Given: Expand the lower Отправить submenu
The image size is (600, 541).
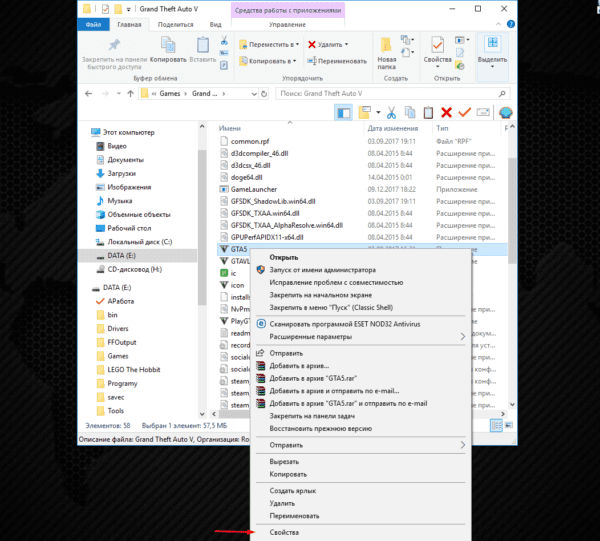Looking at the screenshot, I should coord(361,445).
